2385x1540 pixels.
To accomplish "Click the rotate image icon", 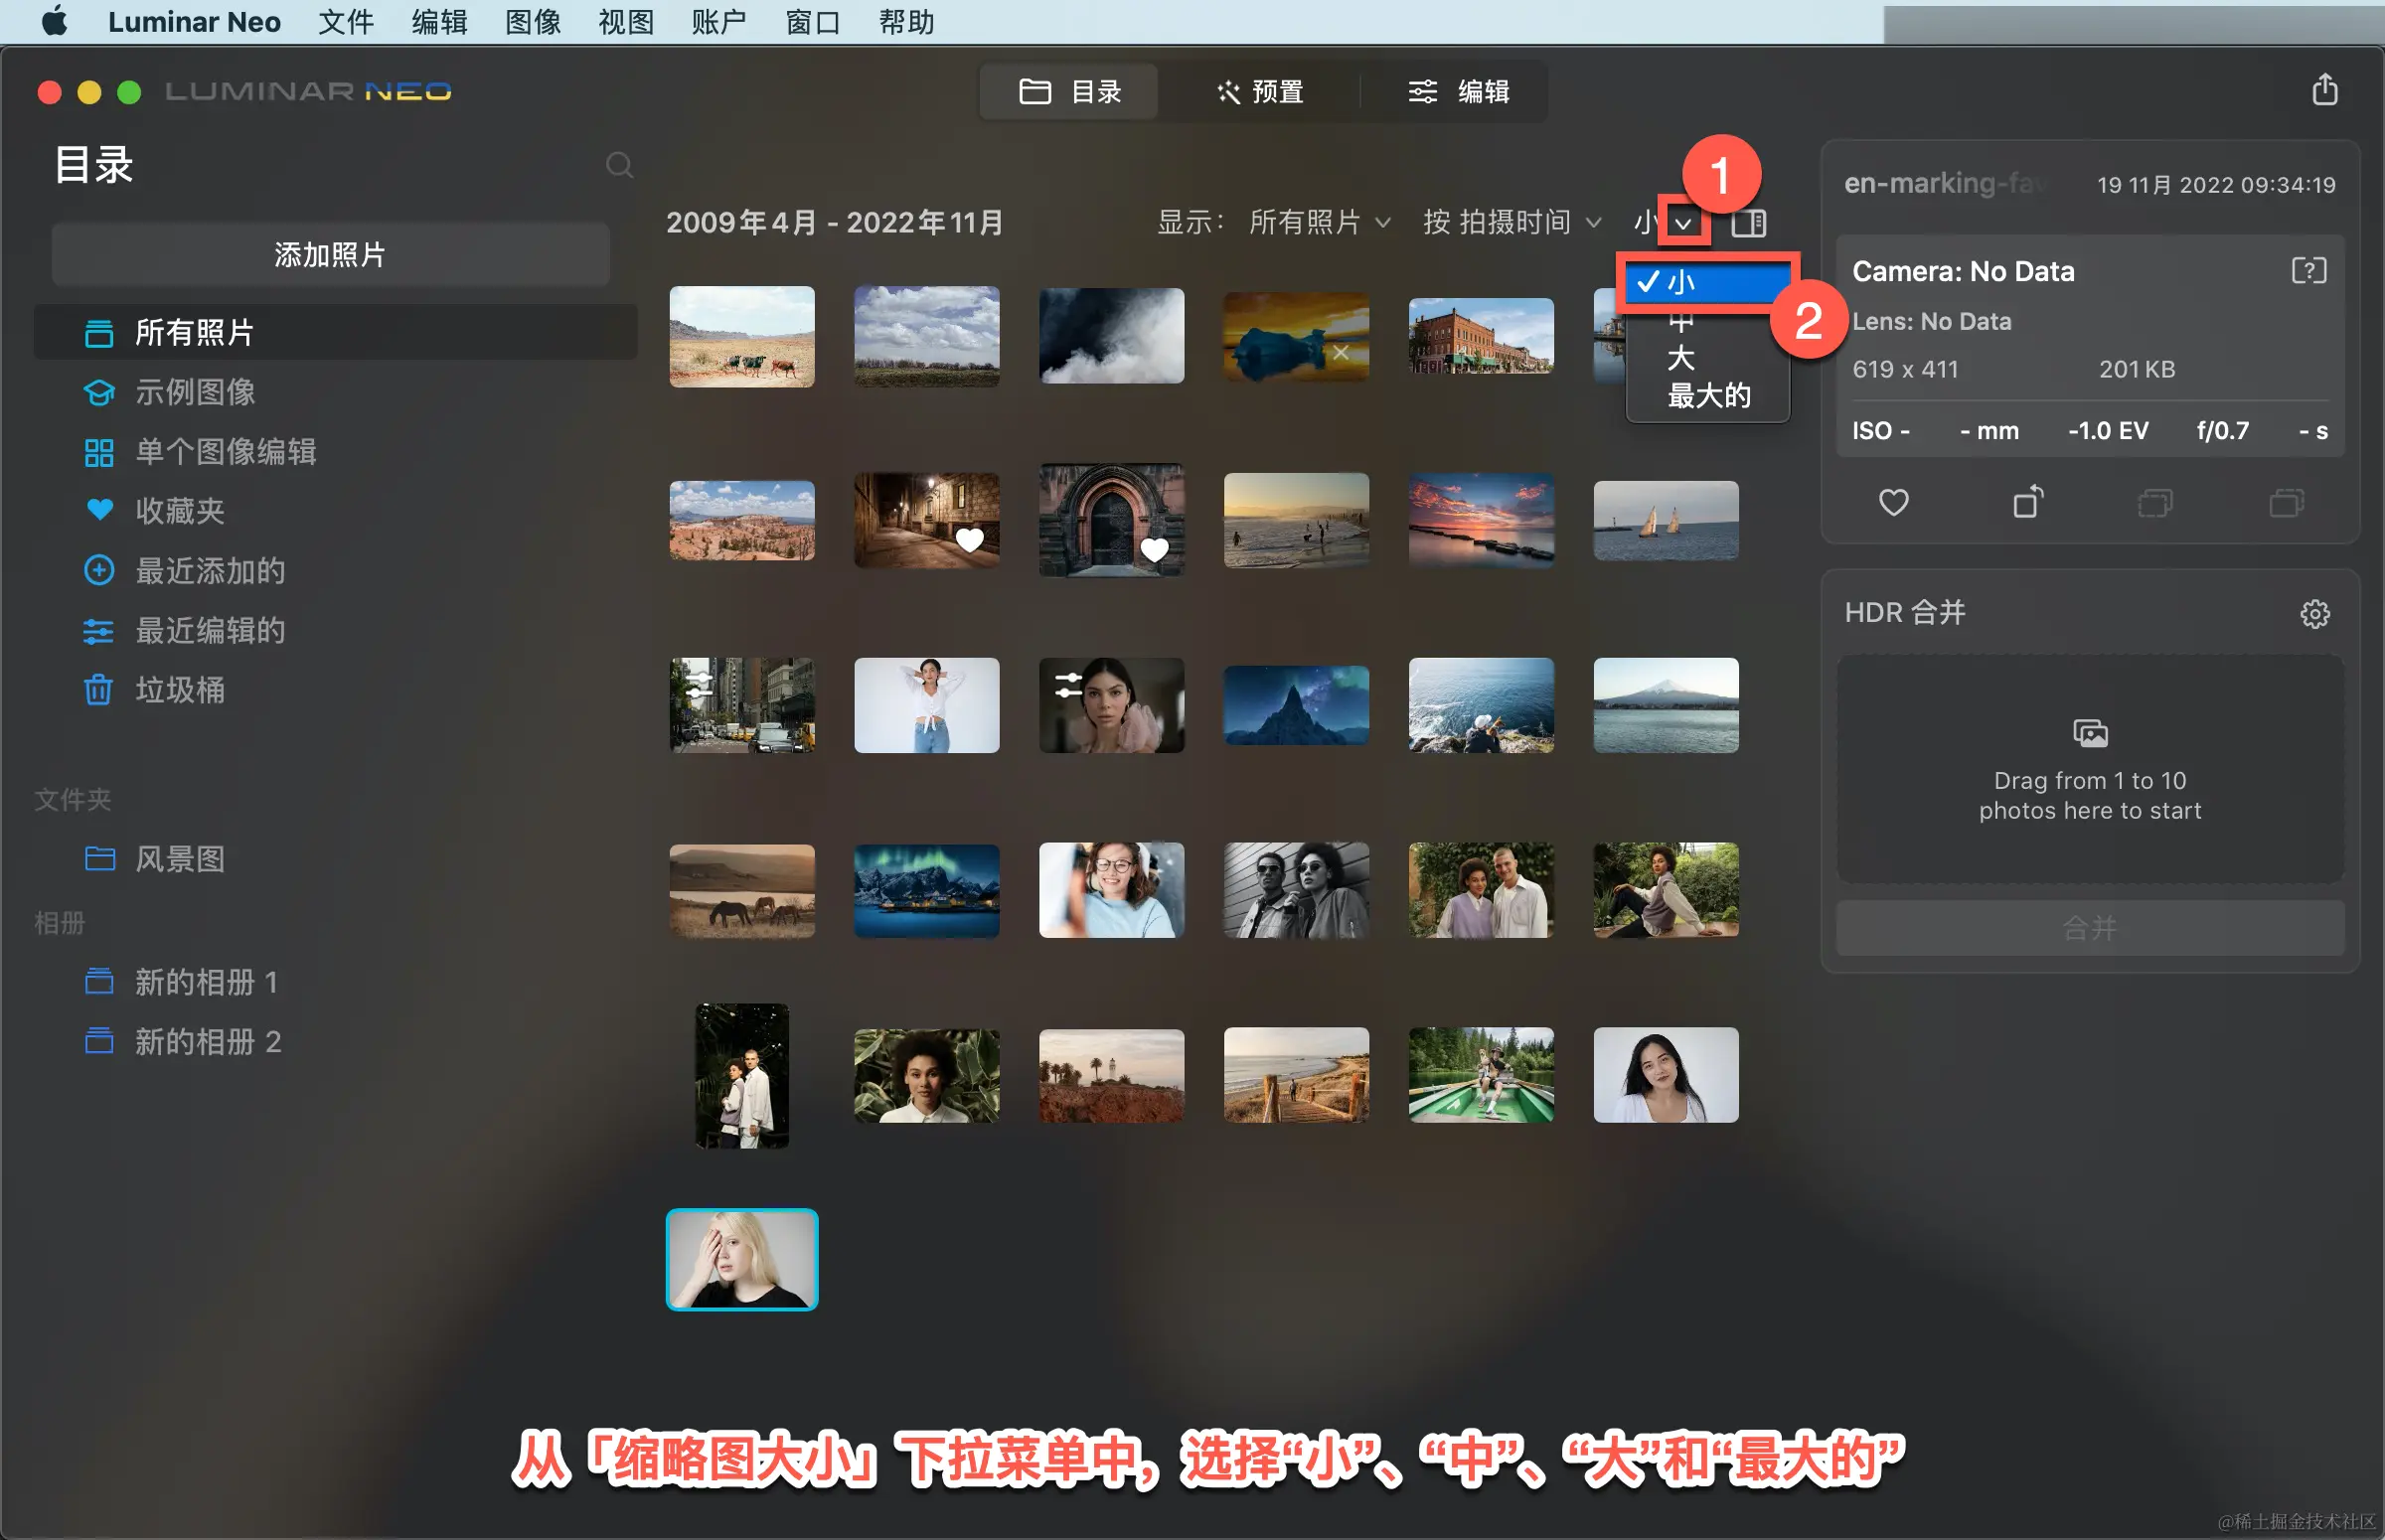I will point(2027,502).
